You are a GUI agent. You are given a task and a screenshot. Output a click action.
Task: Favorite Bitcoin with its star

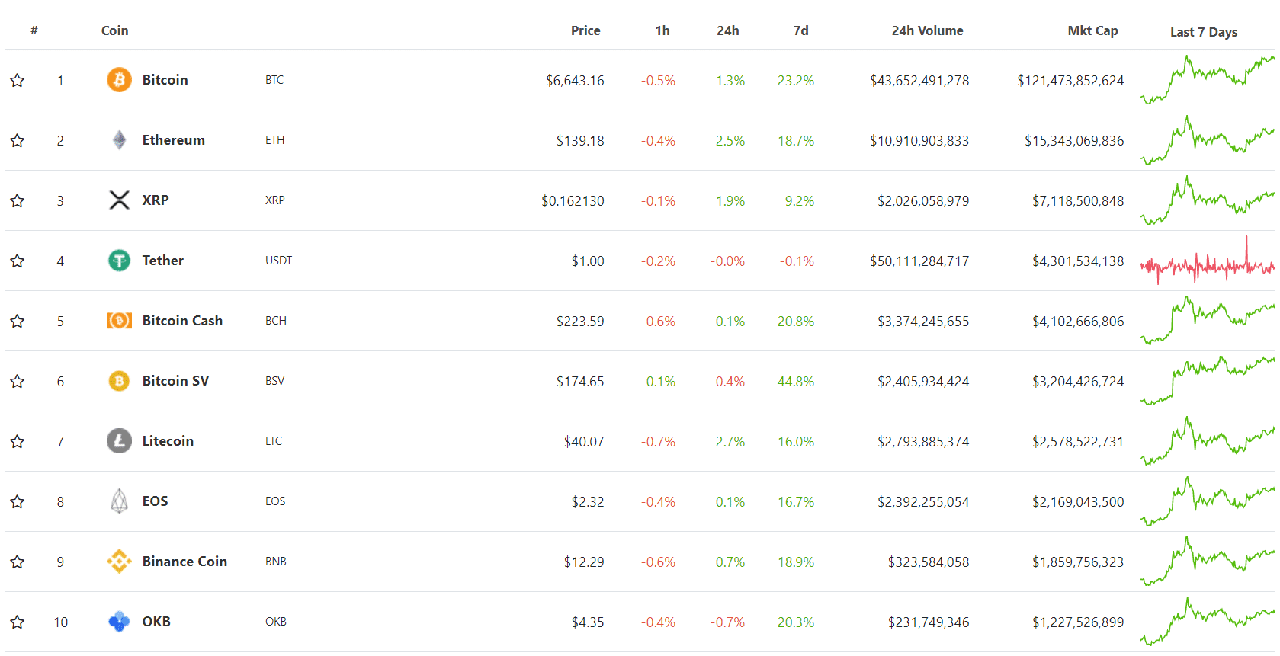click(x=17, y=80)
